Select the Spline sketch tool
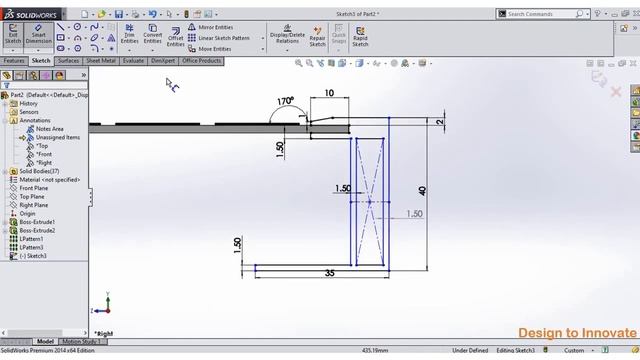The width and height of the screenshot is (640, 360). [x=94, y=27]
